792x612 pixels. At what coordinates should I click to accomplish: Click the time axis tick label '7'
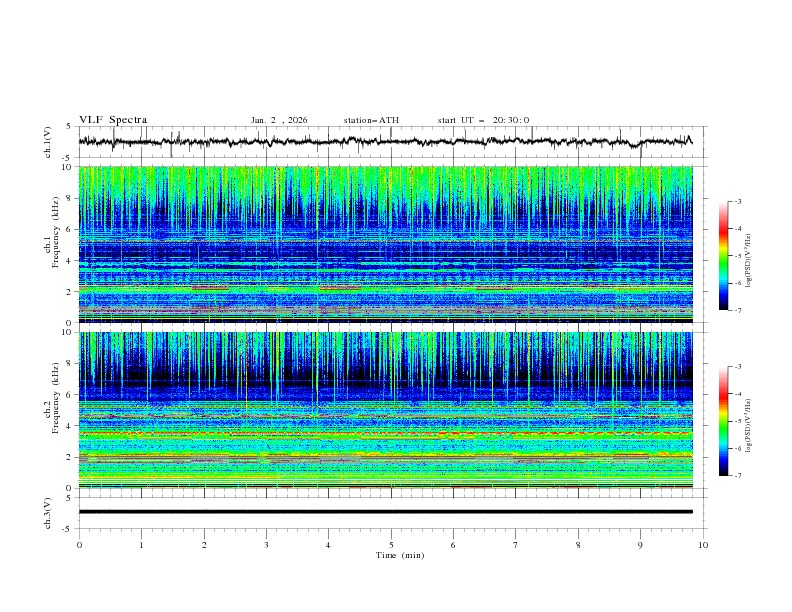[516, 545]
